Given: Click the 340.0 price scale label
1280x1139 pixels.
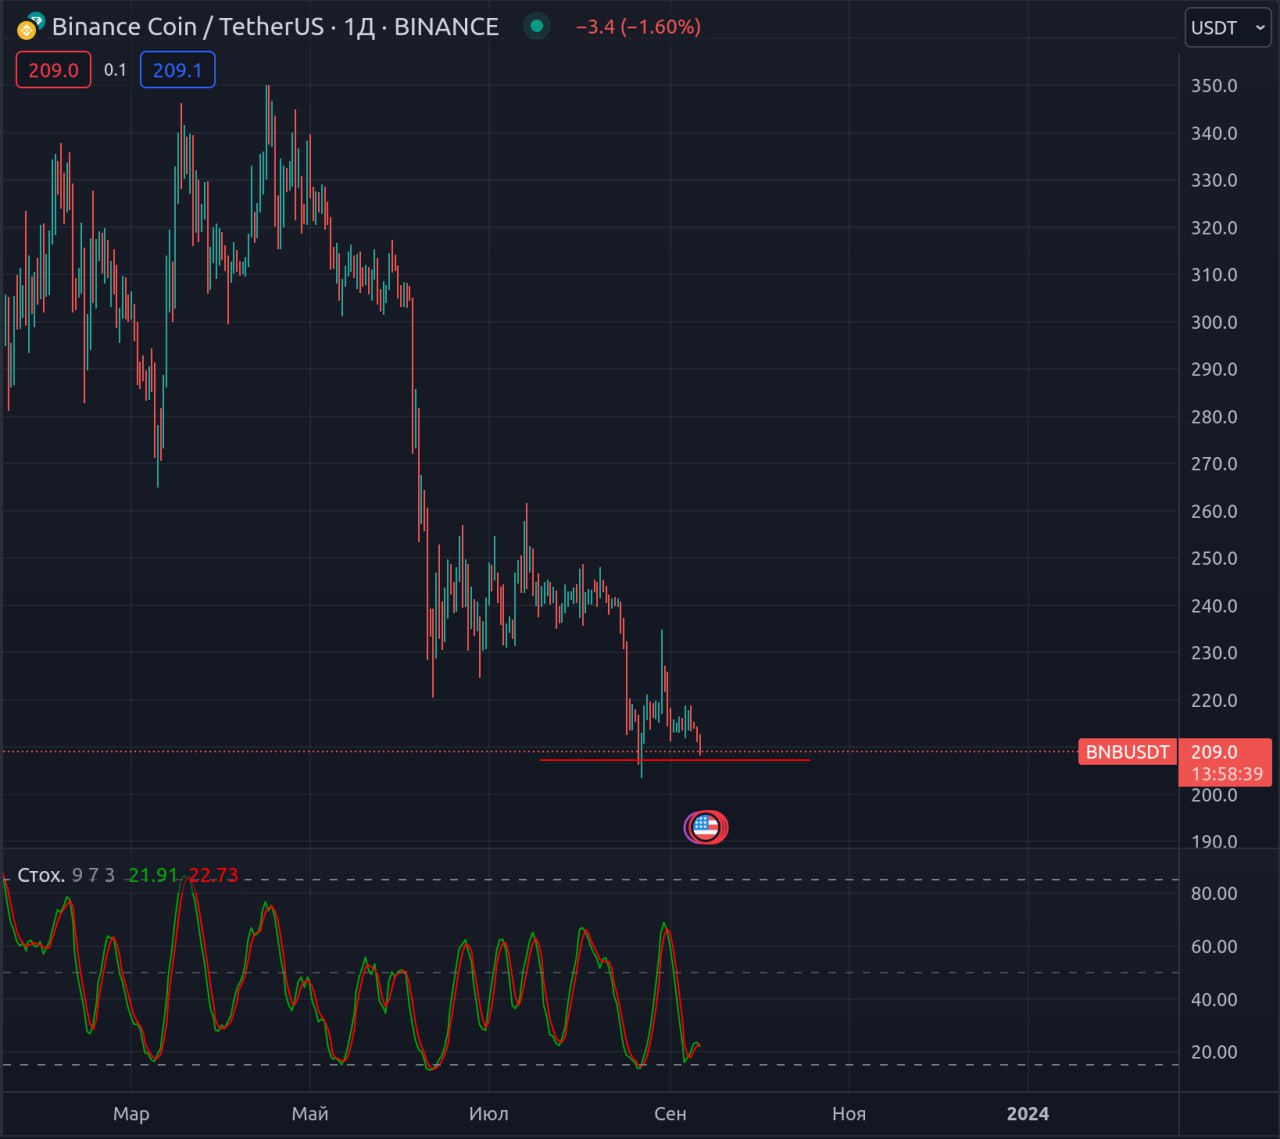Looking at the screenshot, I should [x=1214, y=133].
